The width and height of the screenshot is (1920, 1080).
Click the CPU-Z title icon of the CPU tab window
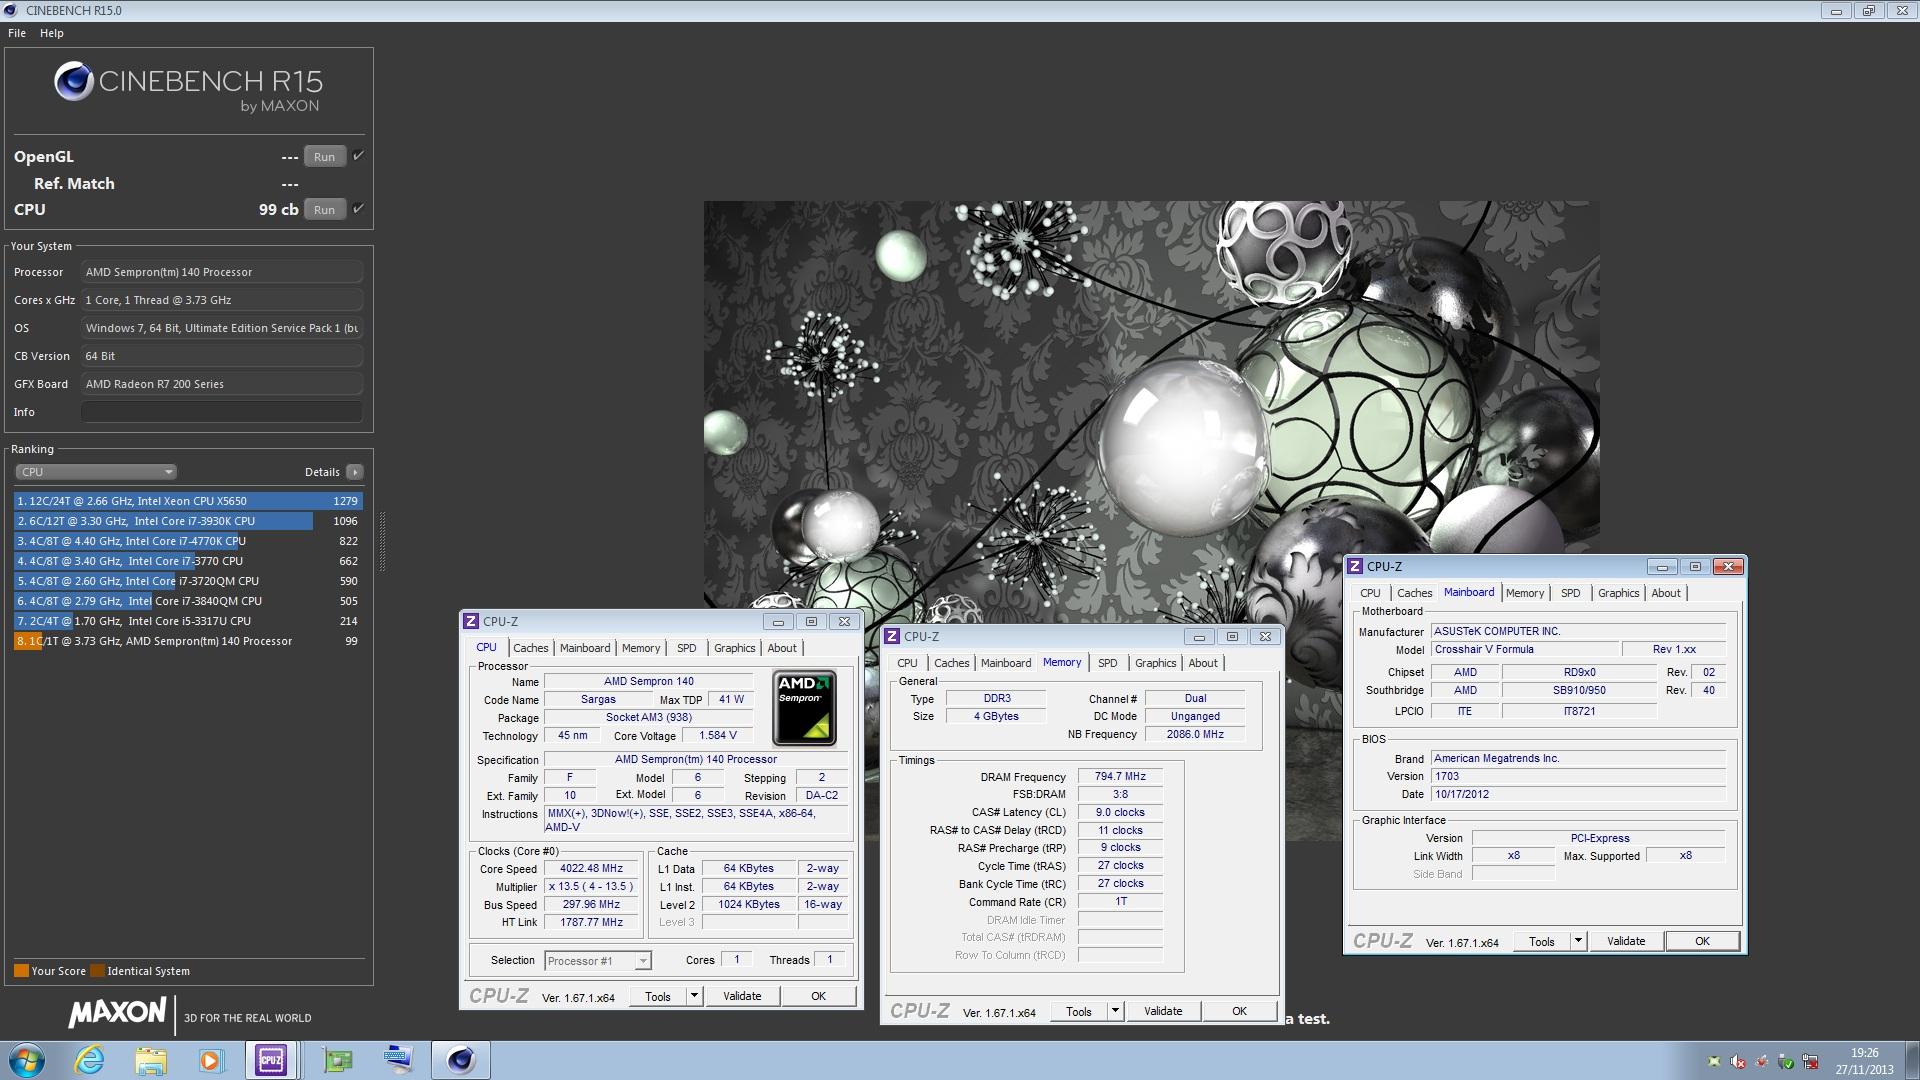click(471, 621)
